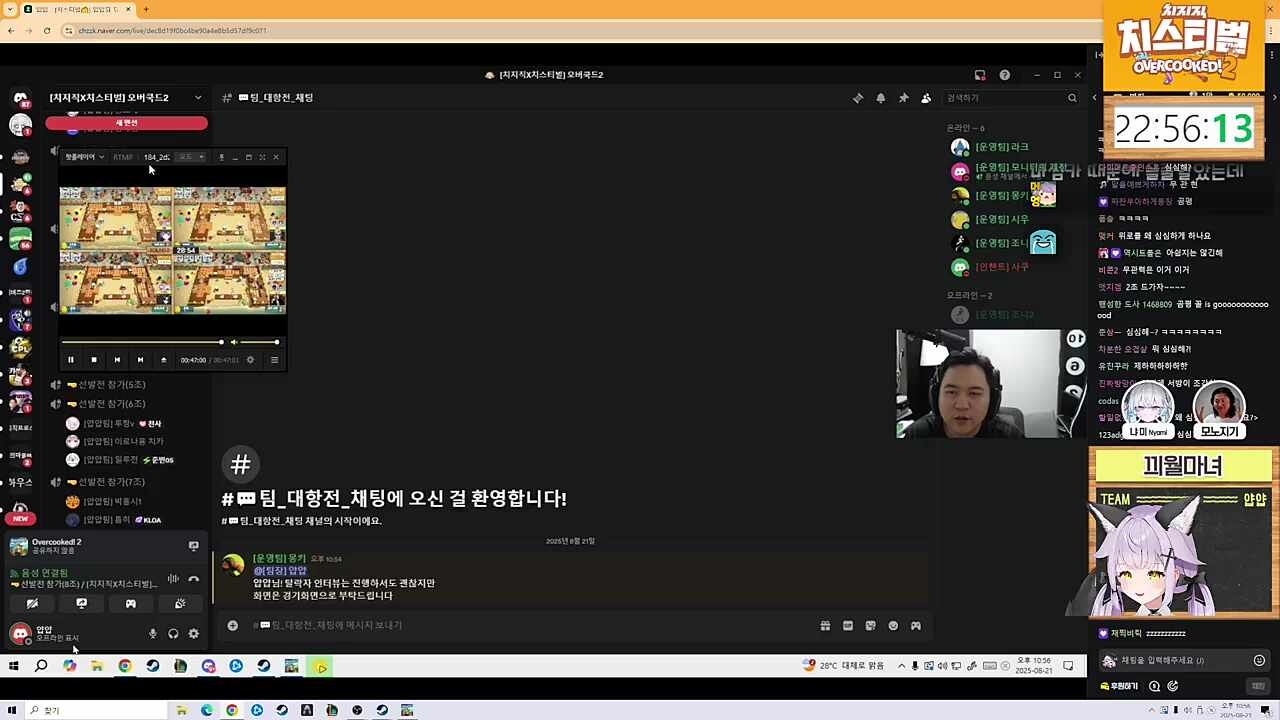Select voice channel 선발전 참가(7조)
This screenshot has width=1280, height=720.
[x=111, y=482]
